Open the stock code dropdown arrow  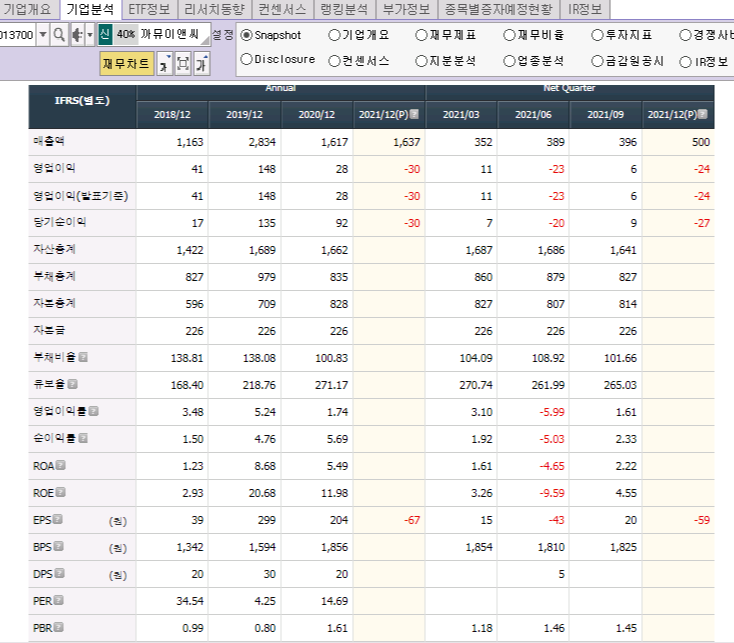click(x=43, y=35)
